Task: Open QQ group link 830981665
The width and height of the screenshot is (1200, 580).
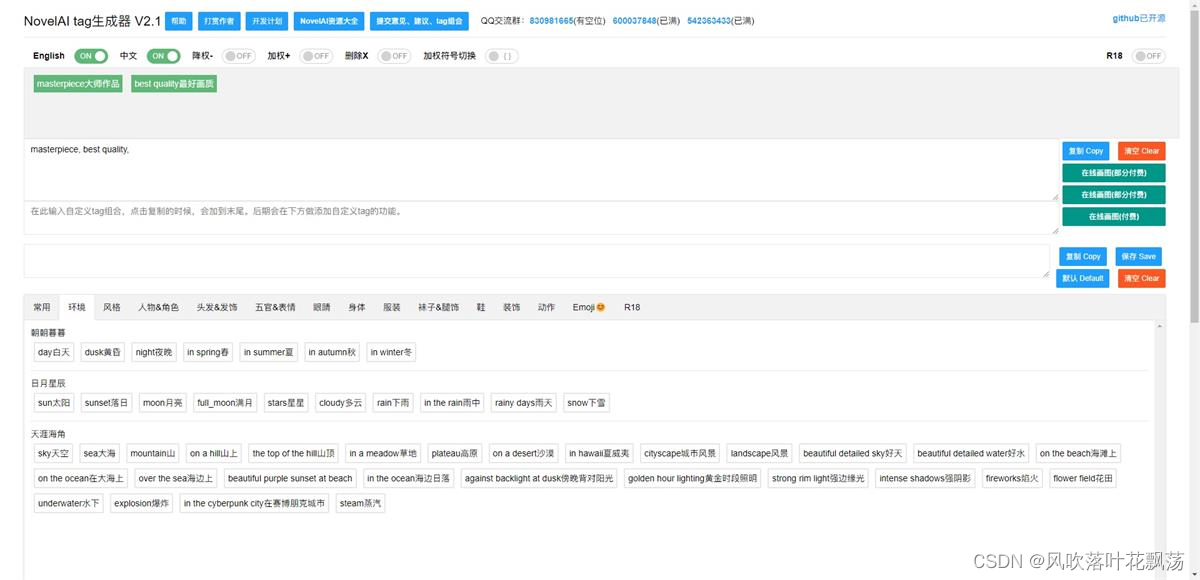Action: pos(552,20)
